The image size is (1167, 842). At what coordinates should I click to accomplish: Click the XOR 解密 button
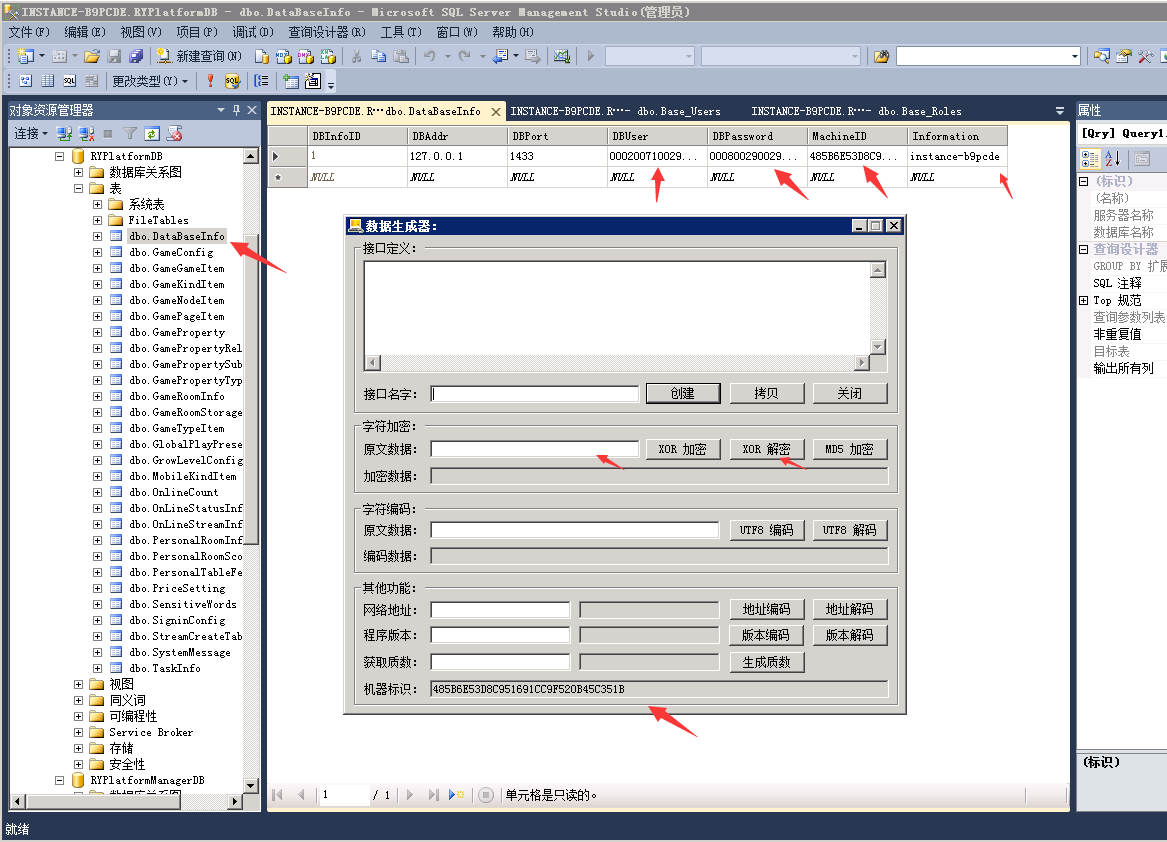point(767,450)
